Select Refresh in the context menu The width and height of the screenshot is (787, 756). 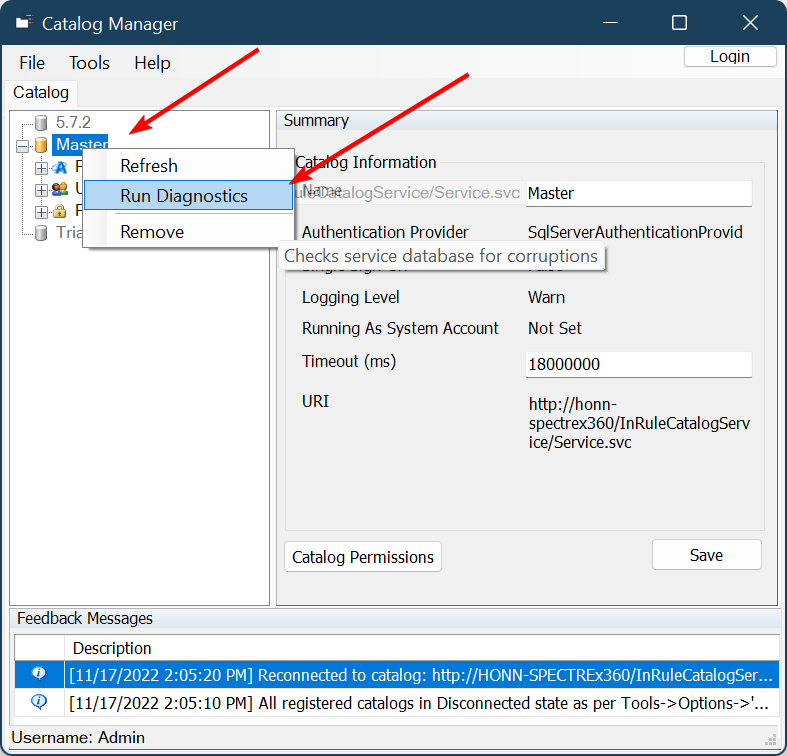point(149,166)
